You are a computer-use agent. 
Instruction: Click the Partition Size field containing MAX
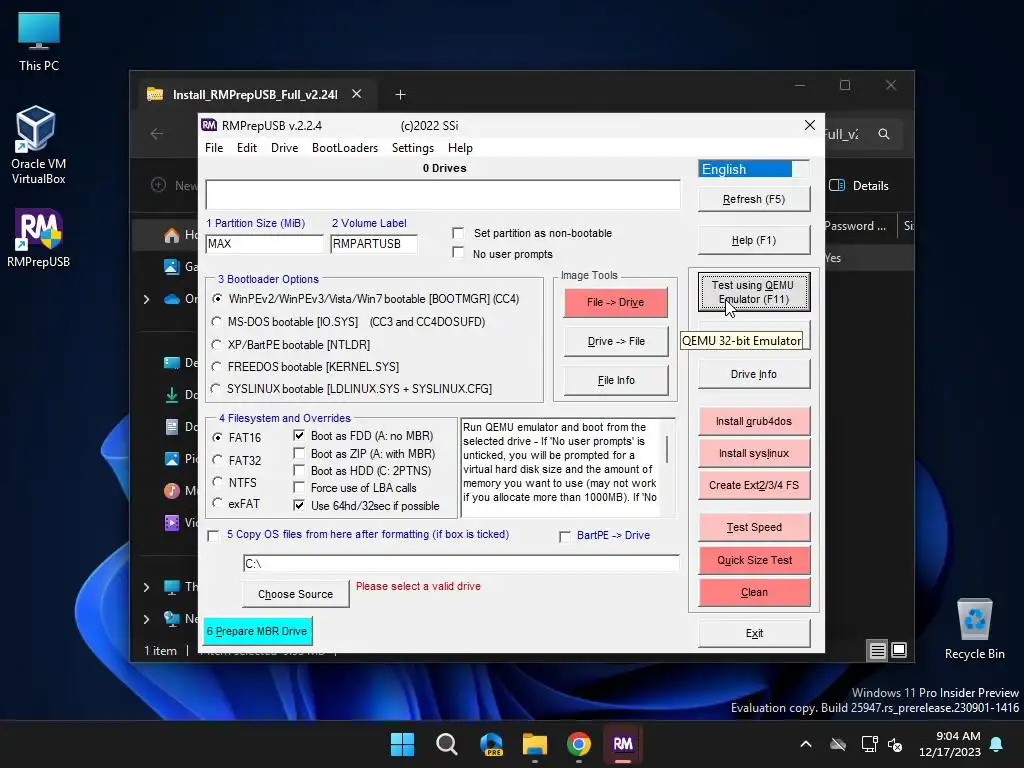(264, 244)
